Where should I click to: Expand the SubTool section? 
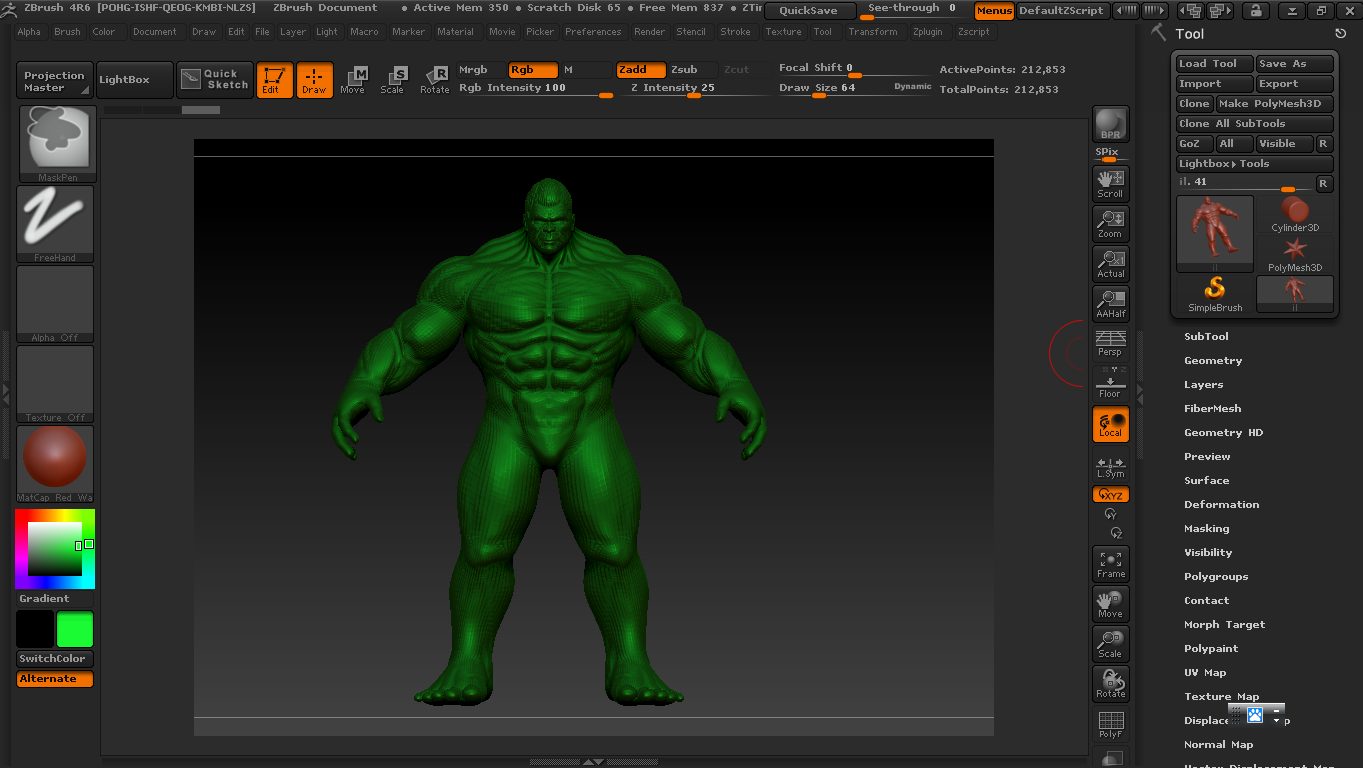tap(1206, 337)
